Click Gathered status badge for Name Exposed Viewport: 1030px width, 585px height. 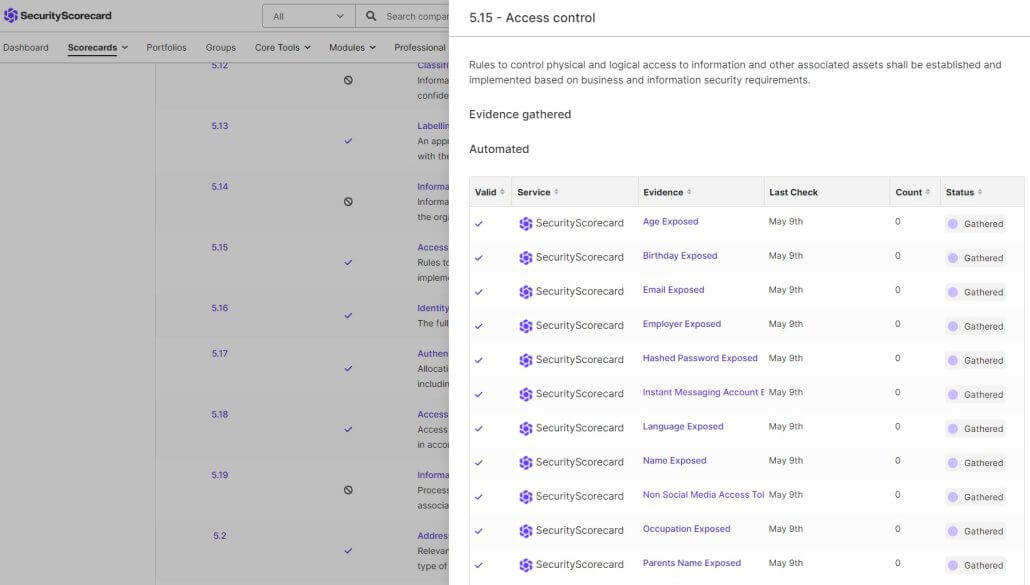click(x=975, y=463)
